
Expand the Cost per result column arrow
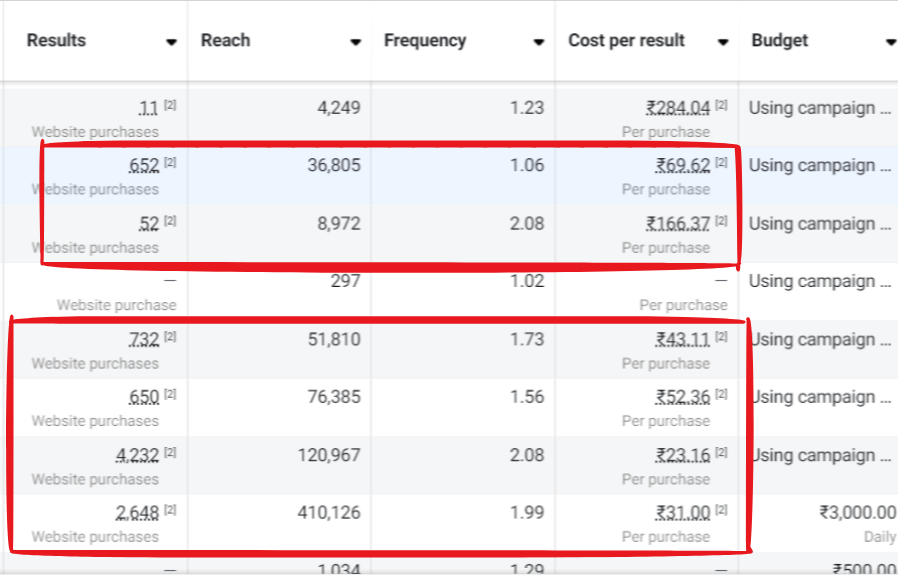pyautogui.click(x=723, y=42)
